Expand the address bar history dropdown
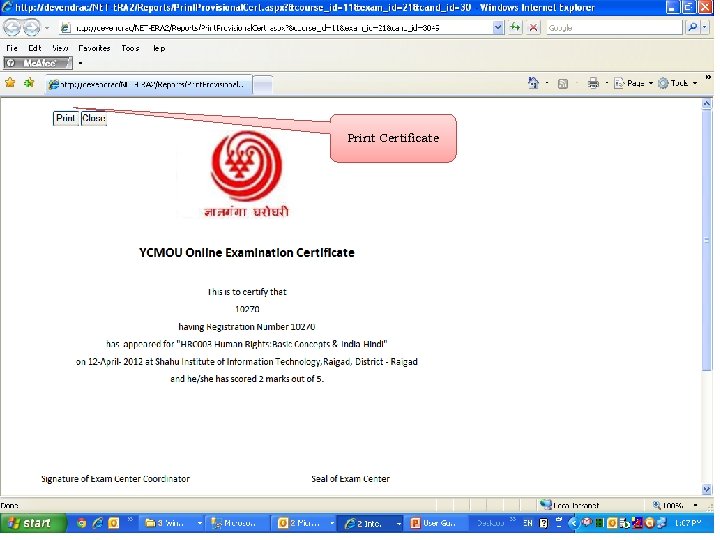This screenshot has height=540, width=720. tap(498, 28)
